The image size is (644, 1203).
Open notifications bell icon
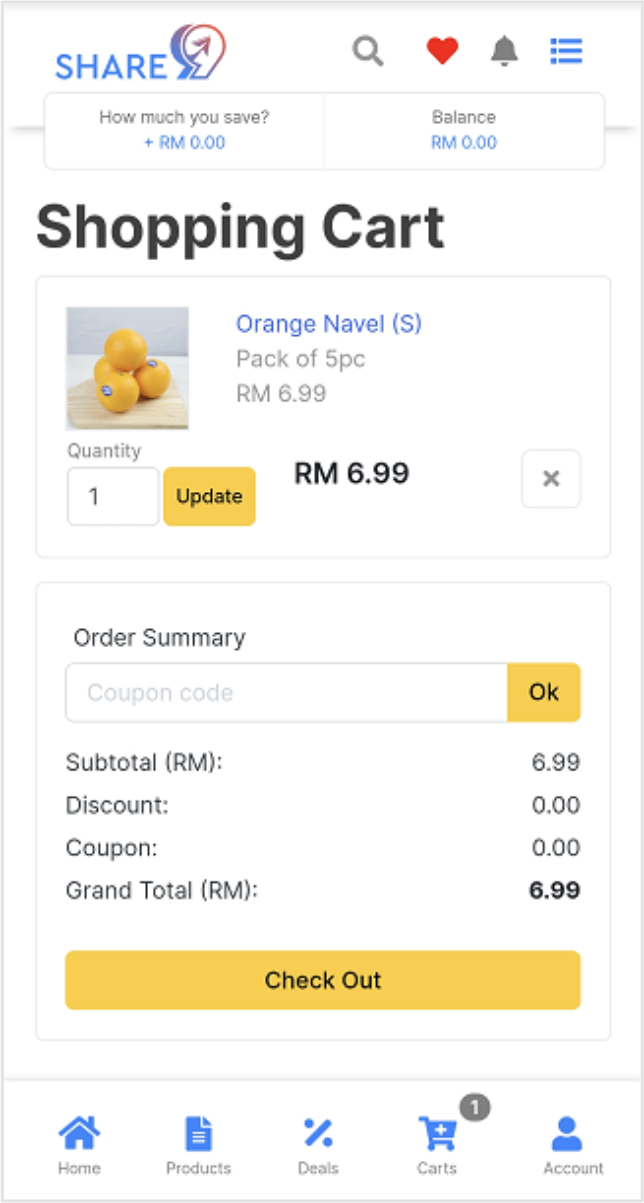[505, 50]
